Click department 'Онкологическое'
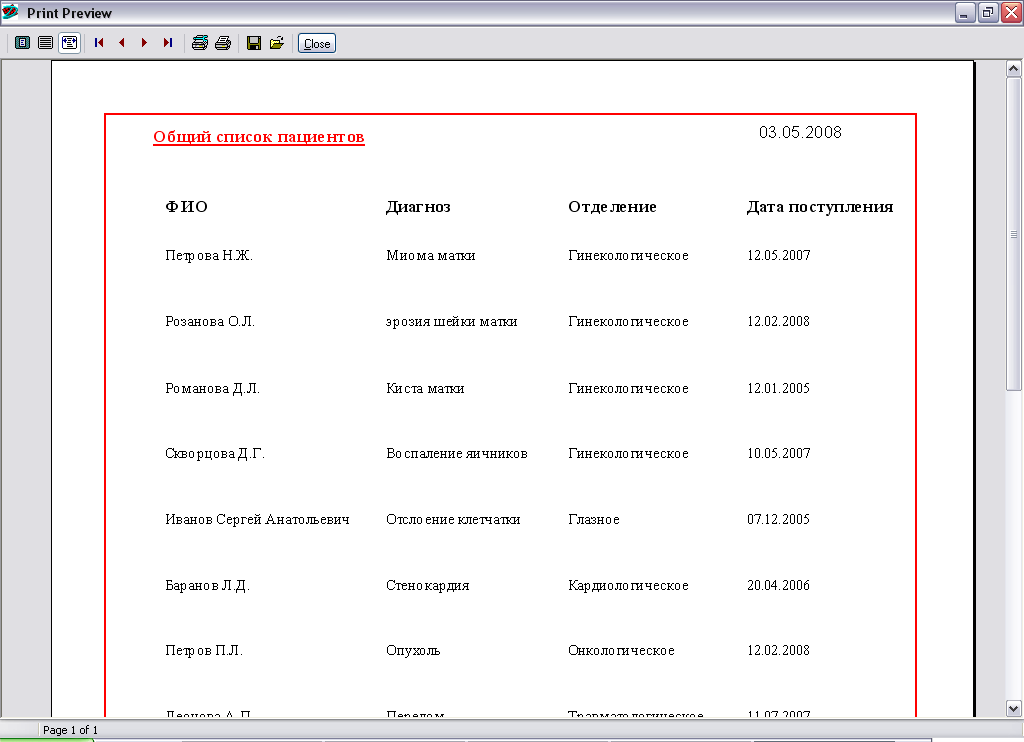1024x742 pixels. (x=621, y=651)
